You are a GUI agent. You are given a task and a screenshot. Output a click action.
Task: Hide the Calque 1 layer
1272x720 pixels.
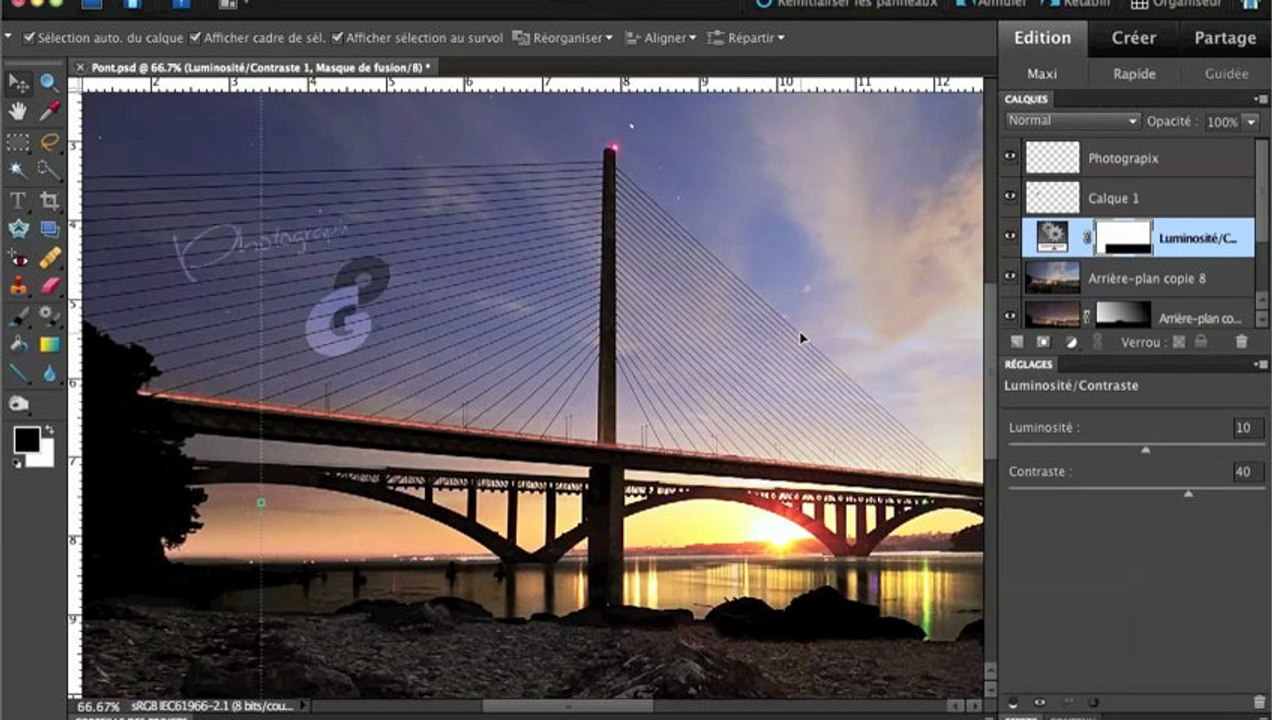click(x=1010, y=197)
